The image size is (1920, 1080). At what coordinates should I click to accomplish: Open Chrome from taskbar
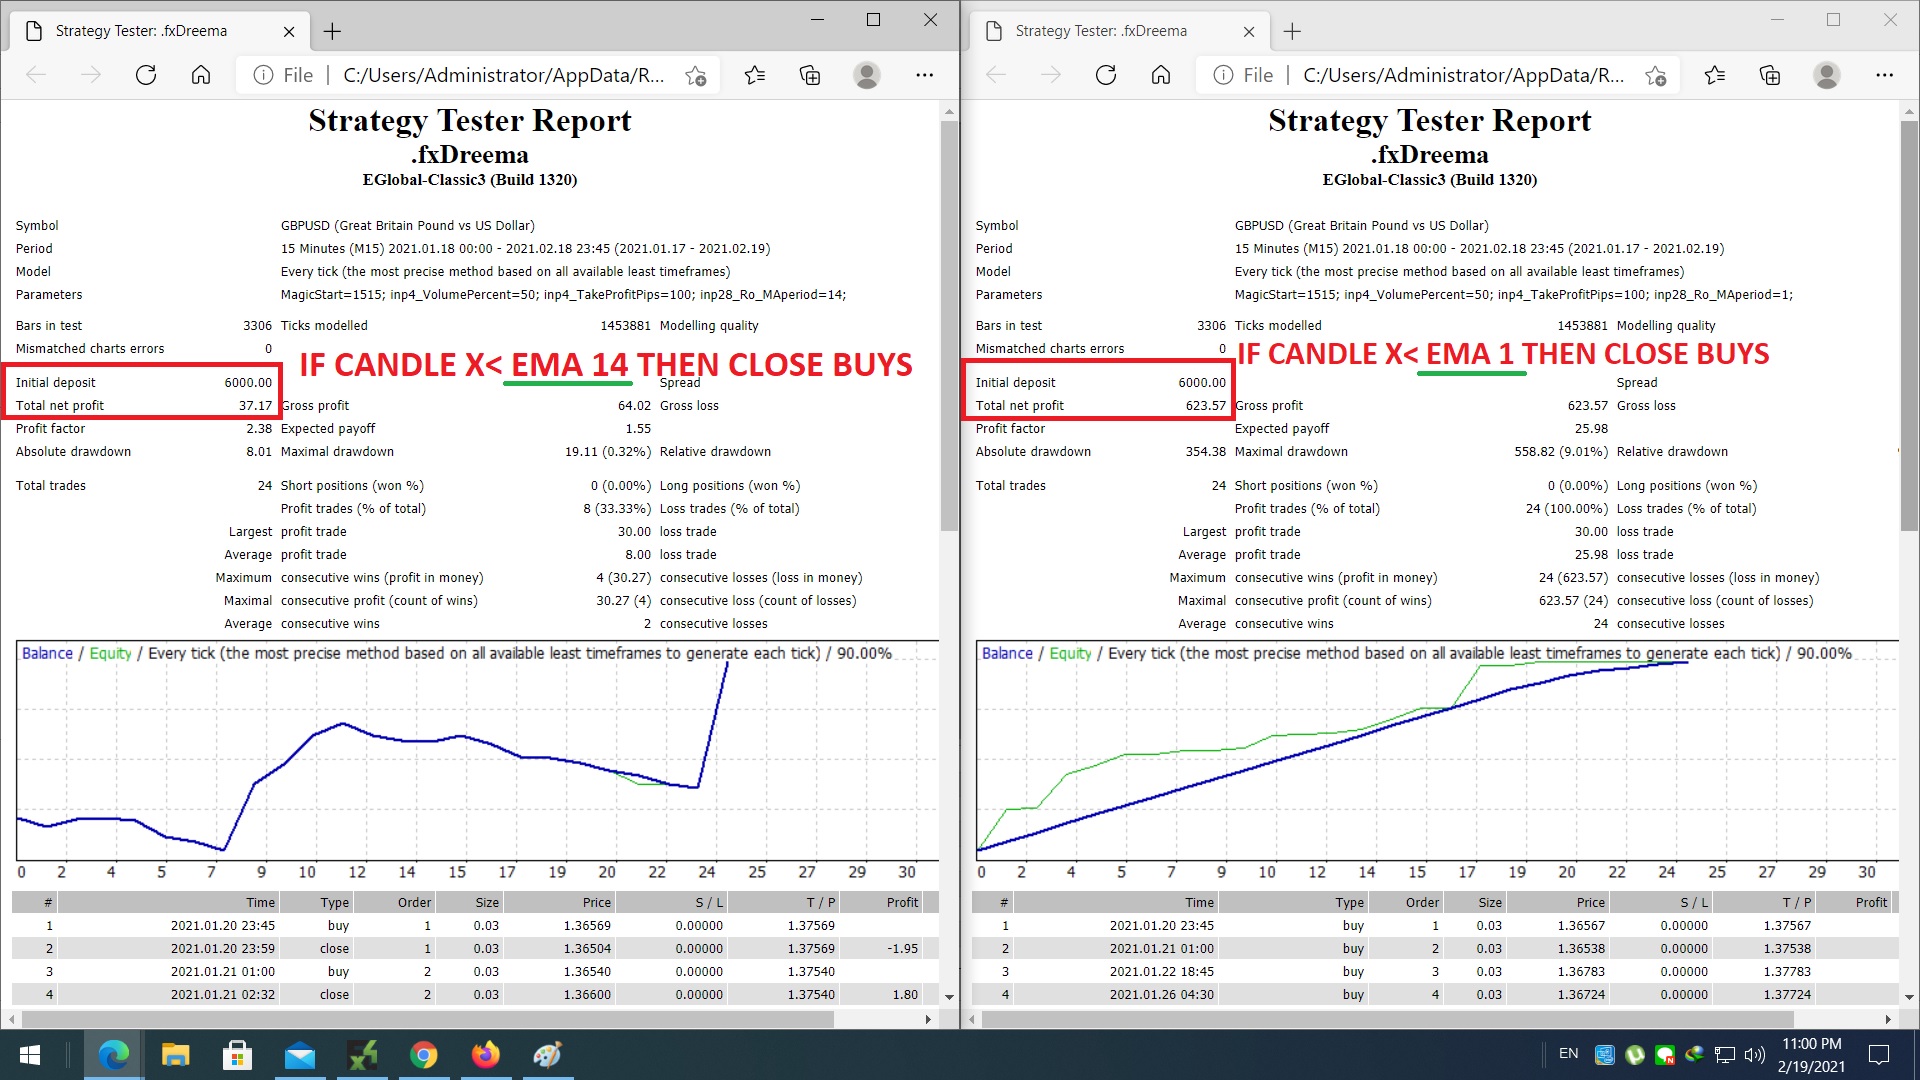(x=423, y=1055)
